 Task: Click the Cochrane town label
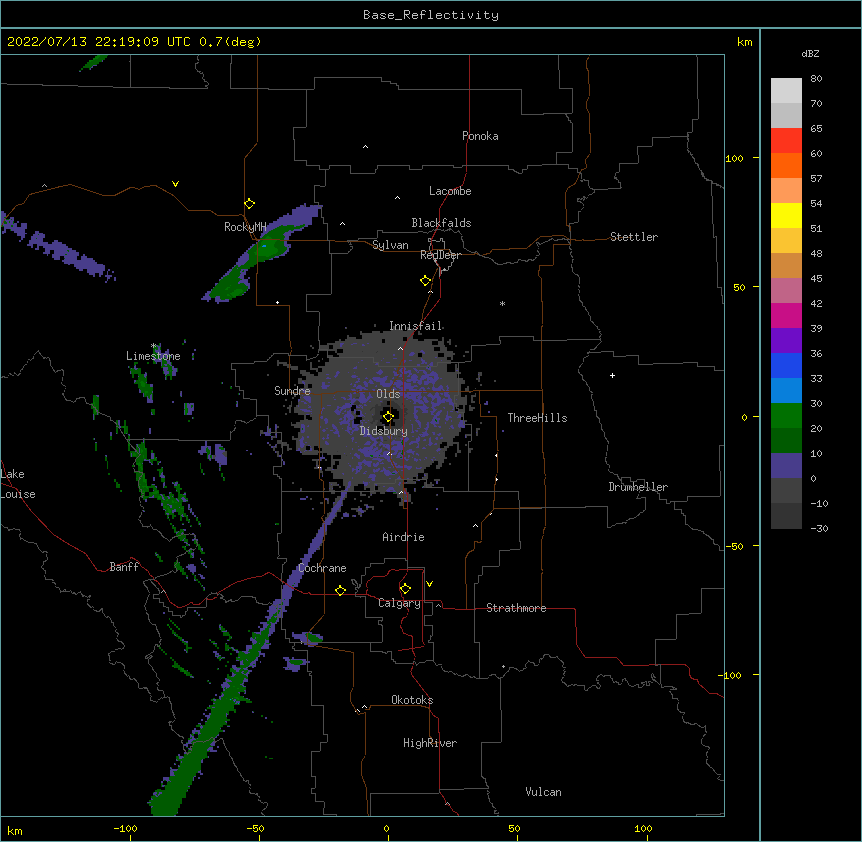point(322,568)
